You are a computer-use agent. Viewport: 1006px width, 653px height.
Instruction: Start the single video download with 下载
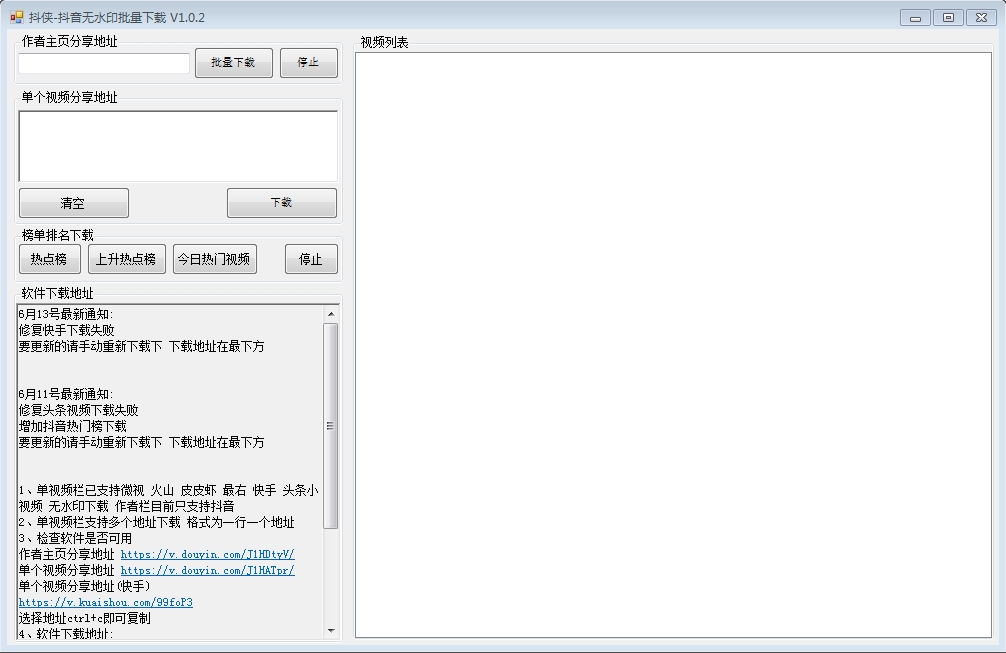[x=281, y=203]
